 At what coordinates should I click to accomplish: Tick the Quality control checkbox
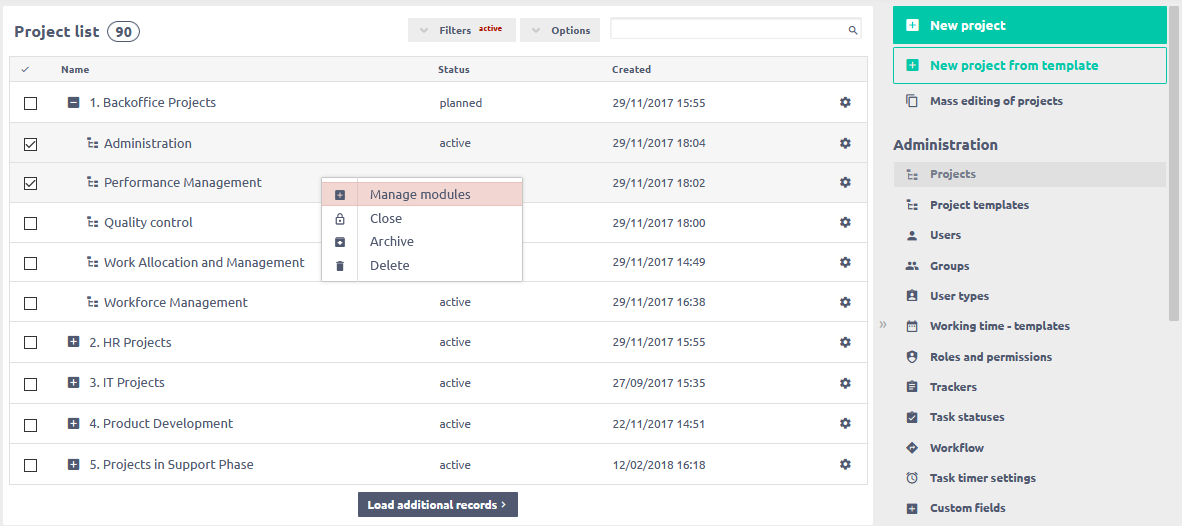tap(30, 223)
